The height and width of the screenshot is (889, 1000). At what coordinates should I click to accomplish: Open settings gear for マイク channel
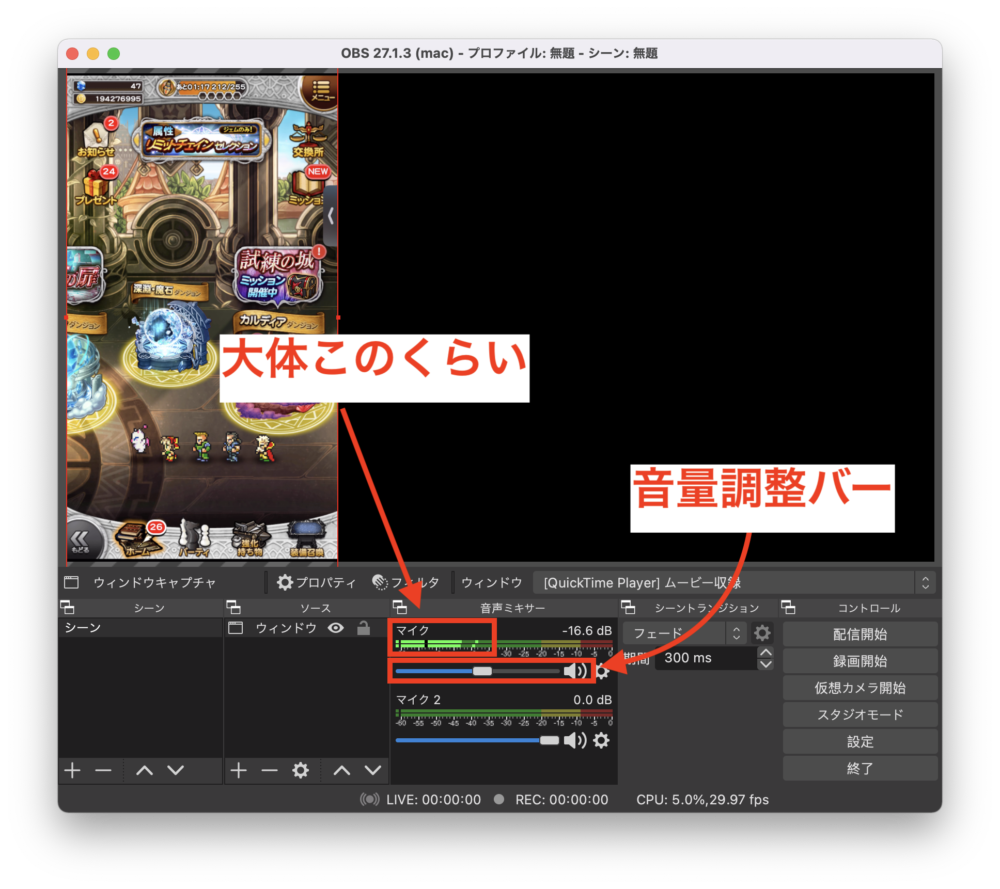(x=603, y=671)
